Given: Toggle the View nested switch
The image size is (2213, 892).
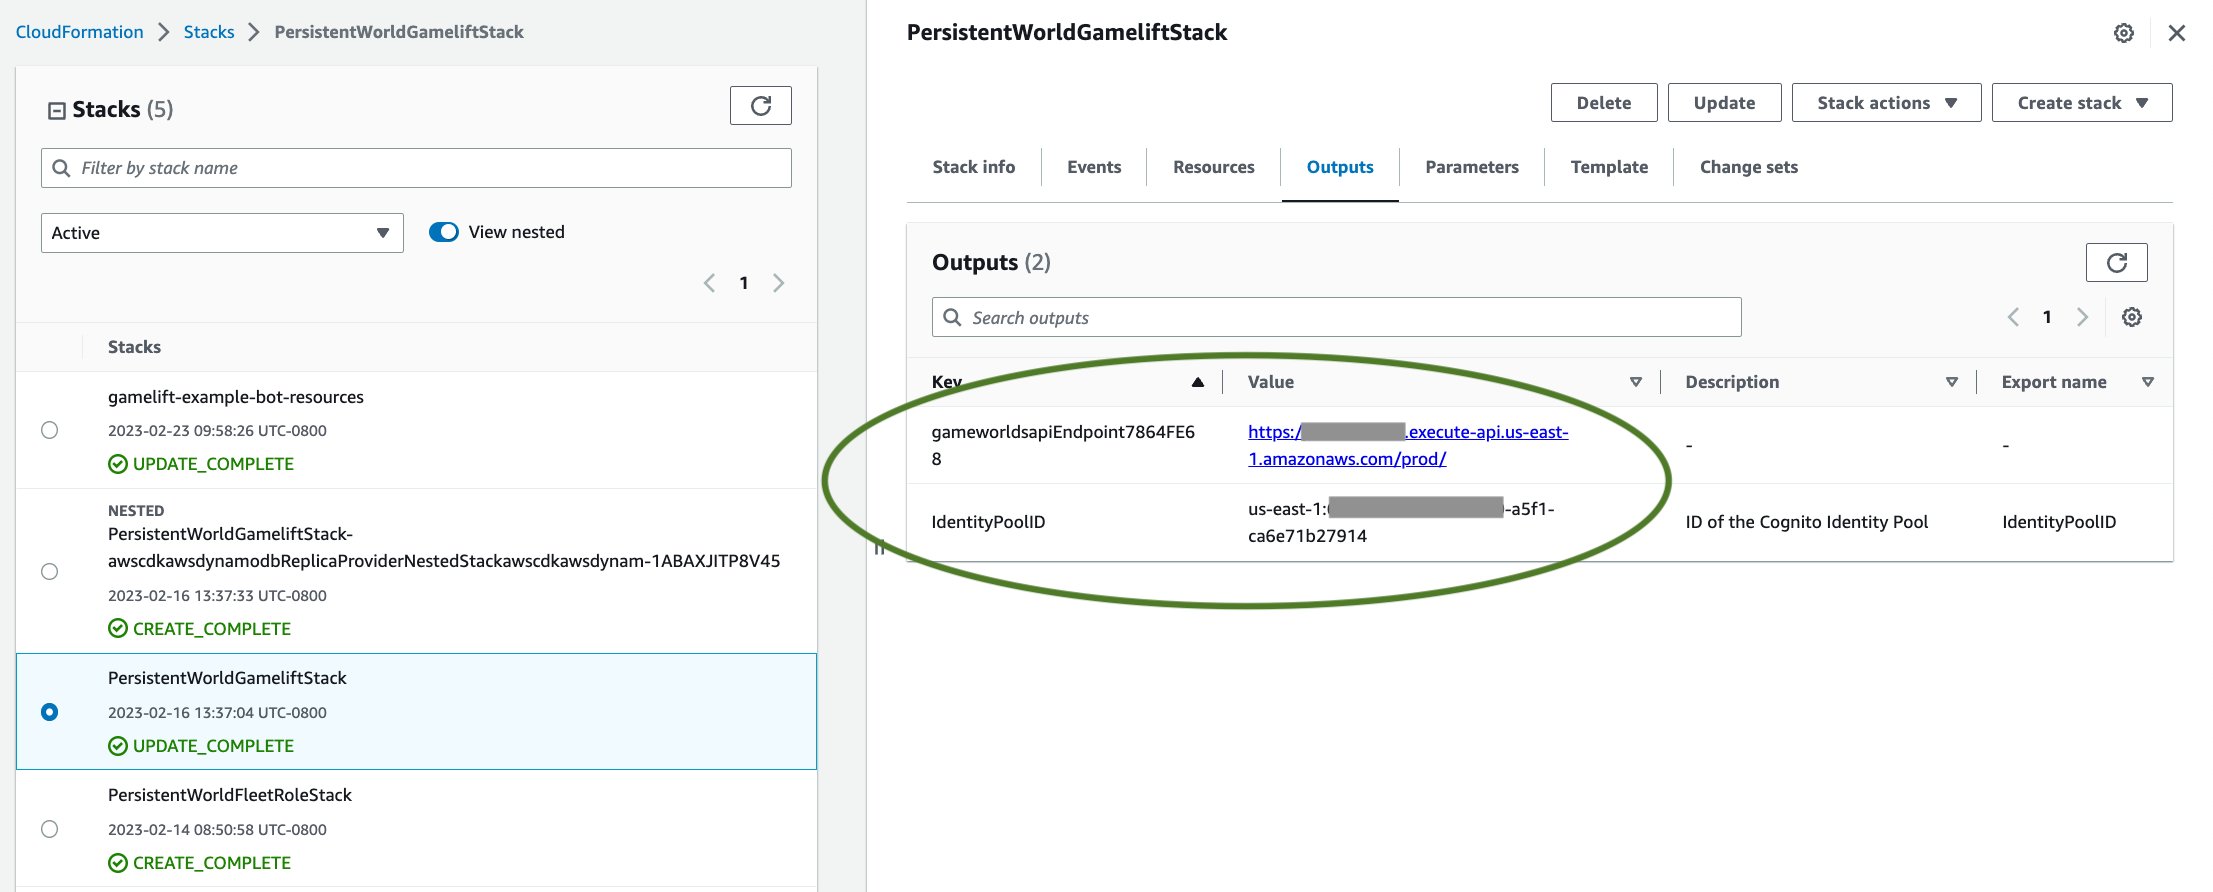Looking at the screenshot, I should (x=444, y=232).
